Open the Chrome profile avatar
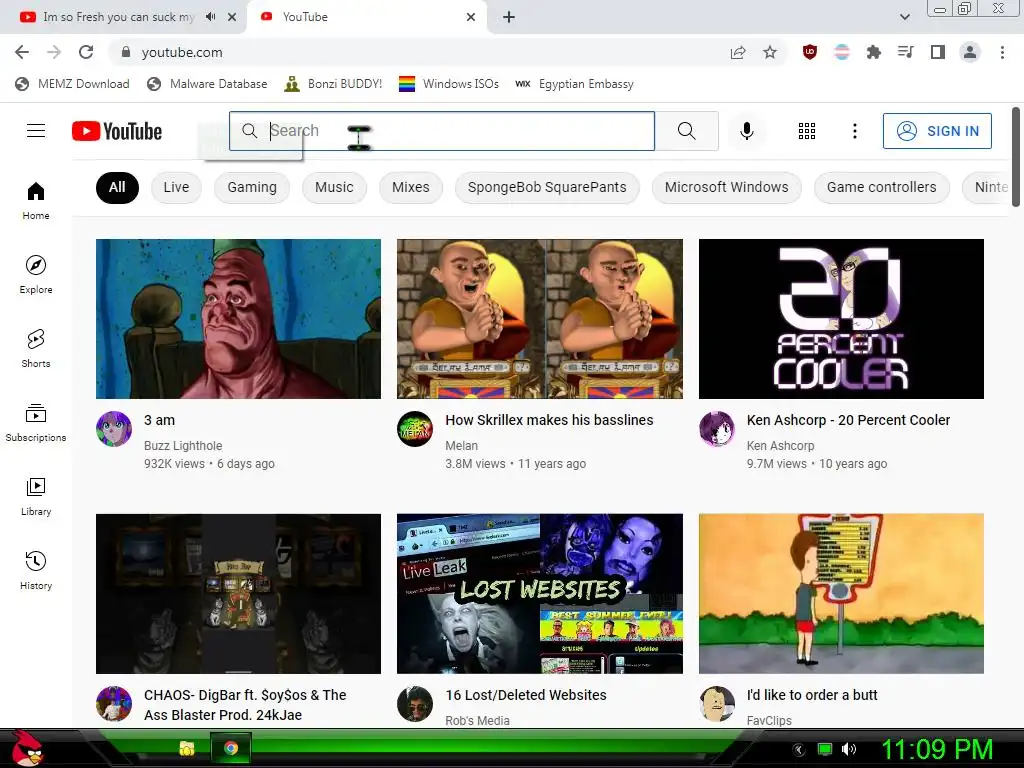 (970, 52)
